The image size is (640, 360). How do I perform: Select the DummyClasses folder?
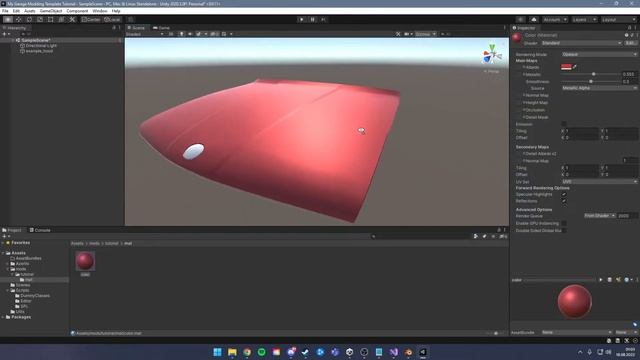point(35,296)
